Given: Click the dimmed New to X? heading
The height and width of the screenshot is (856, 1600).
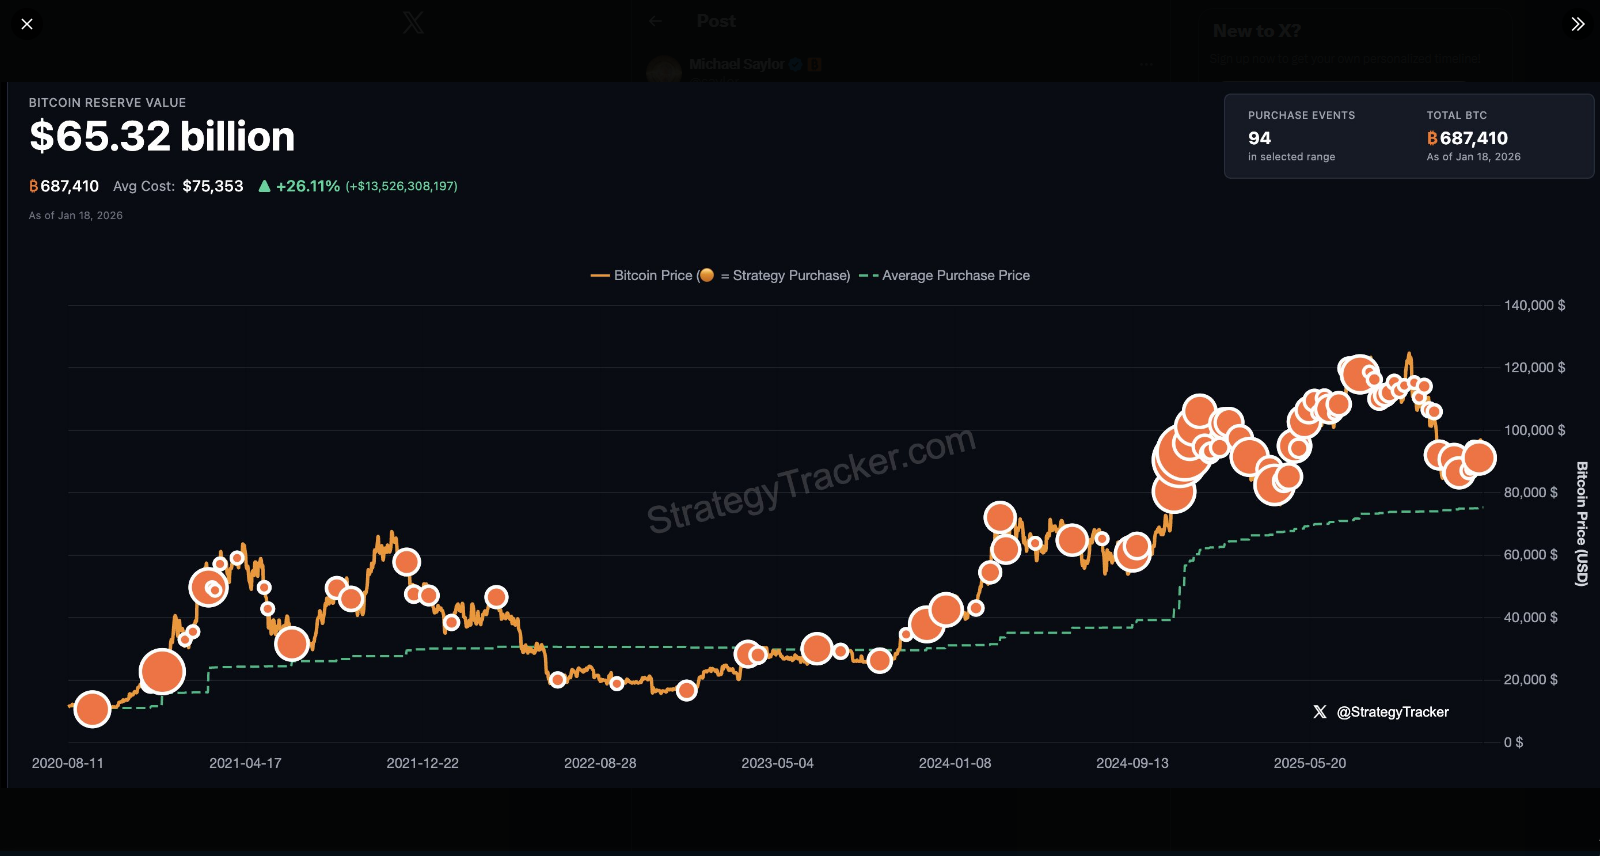Looking at the screenshot, I should [1256, 31].
